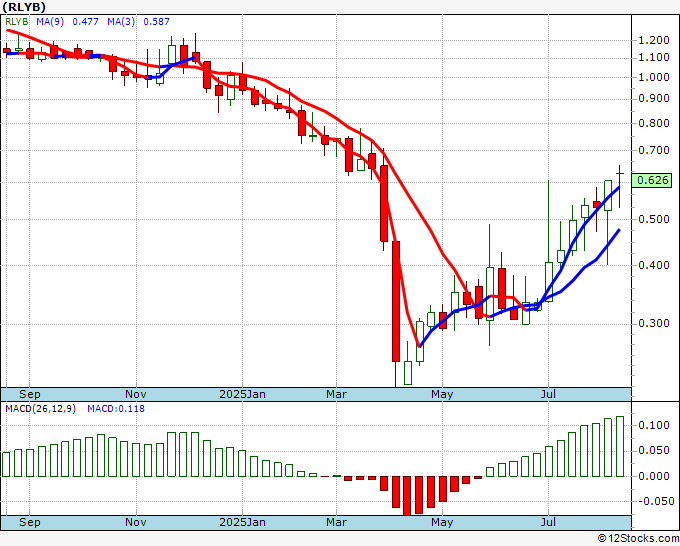Click Nov on the price chart time axis
Image resolution: width=680 pixels, height=546 pixels.
[x=136, y=394]
